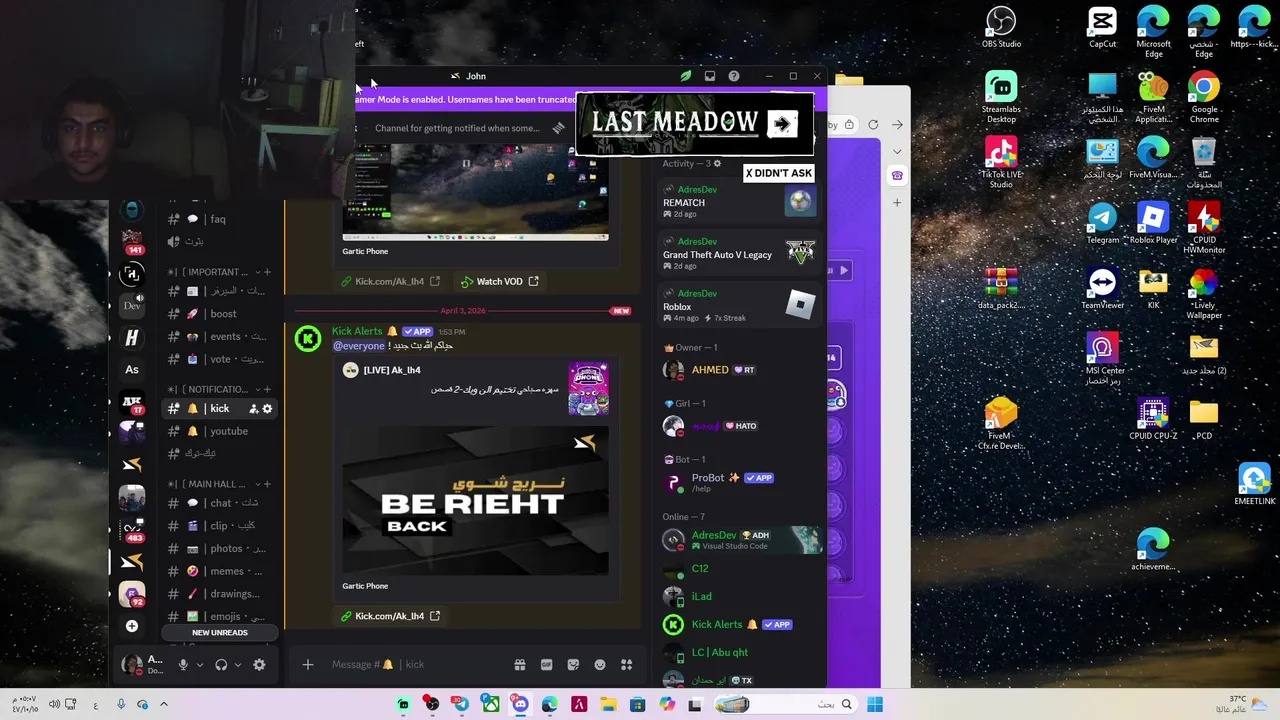Open Lively Wallpaper desktop icon
Image resolution: width=1280 pixels, height=720 pixels.
pyautogui.click(x=1204, y=292)
